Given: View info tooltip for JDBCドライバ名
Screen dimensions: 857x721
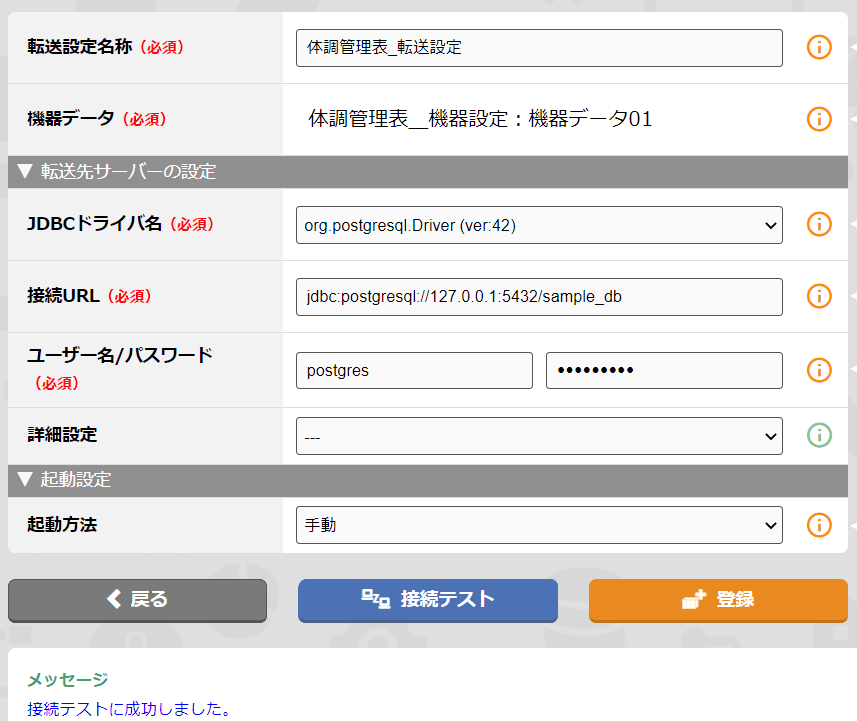Looking at the screenshot, I should point(819,225).
